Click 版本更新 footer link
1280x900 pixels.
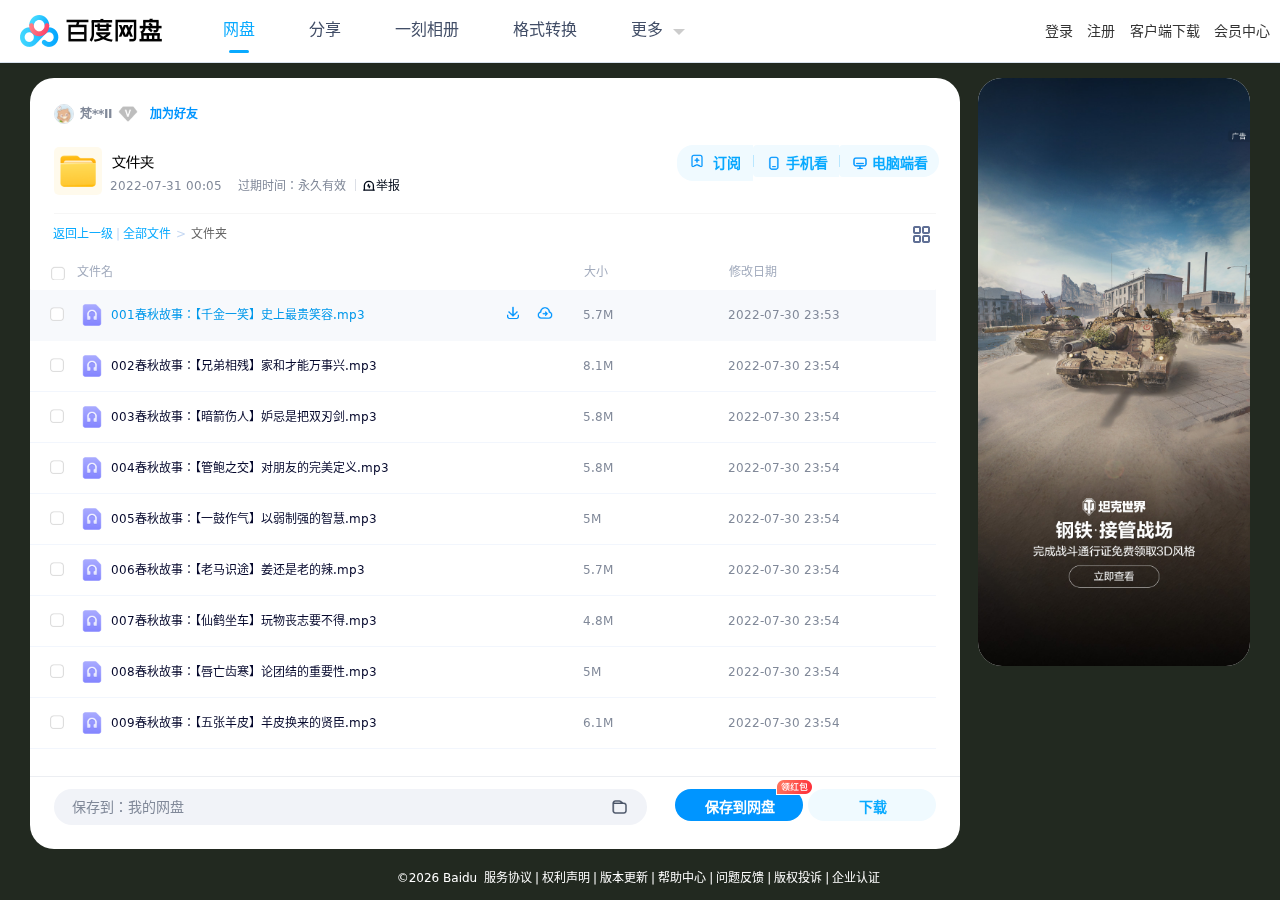[x=624, y=878]
